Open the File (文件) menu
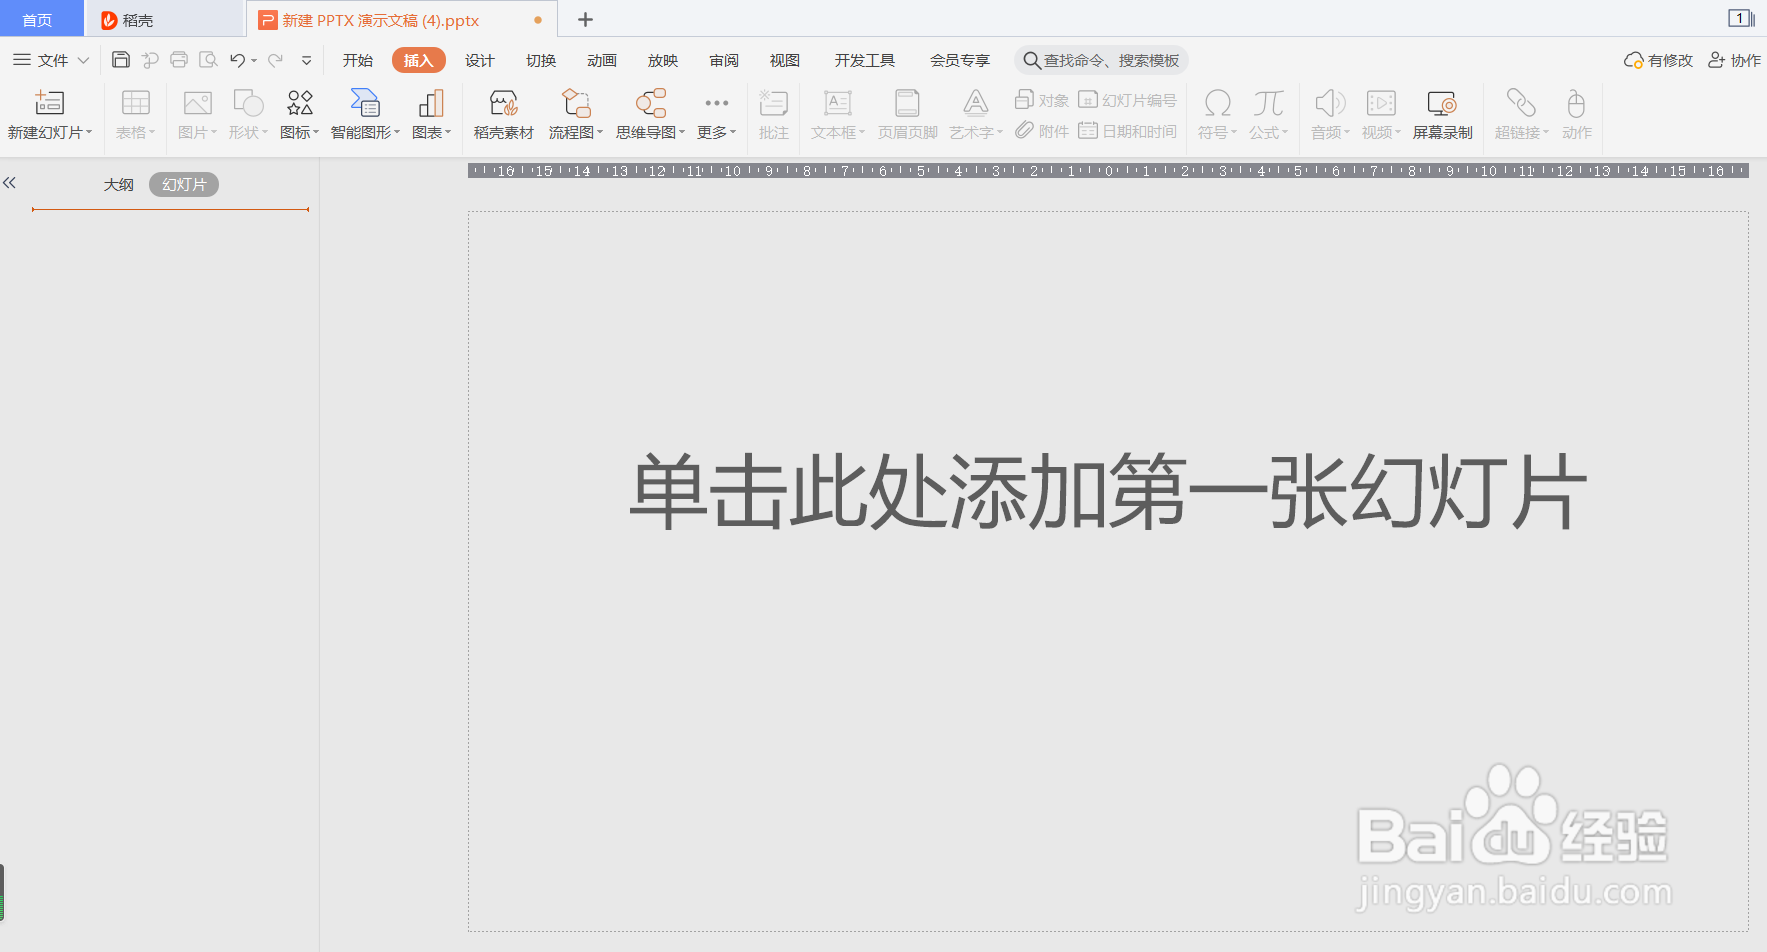 coord(50,60)
